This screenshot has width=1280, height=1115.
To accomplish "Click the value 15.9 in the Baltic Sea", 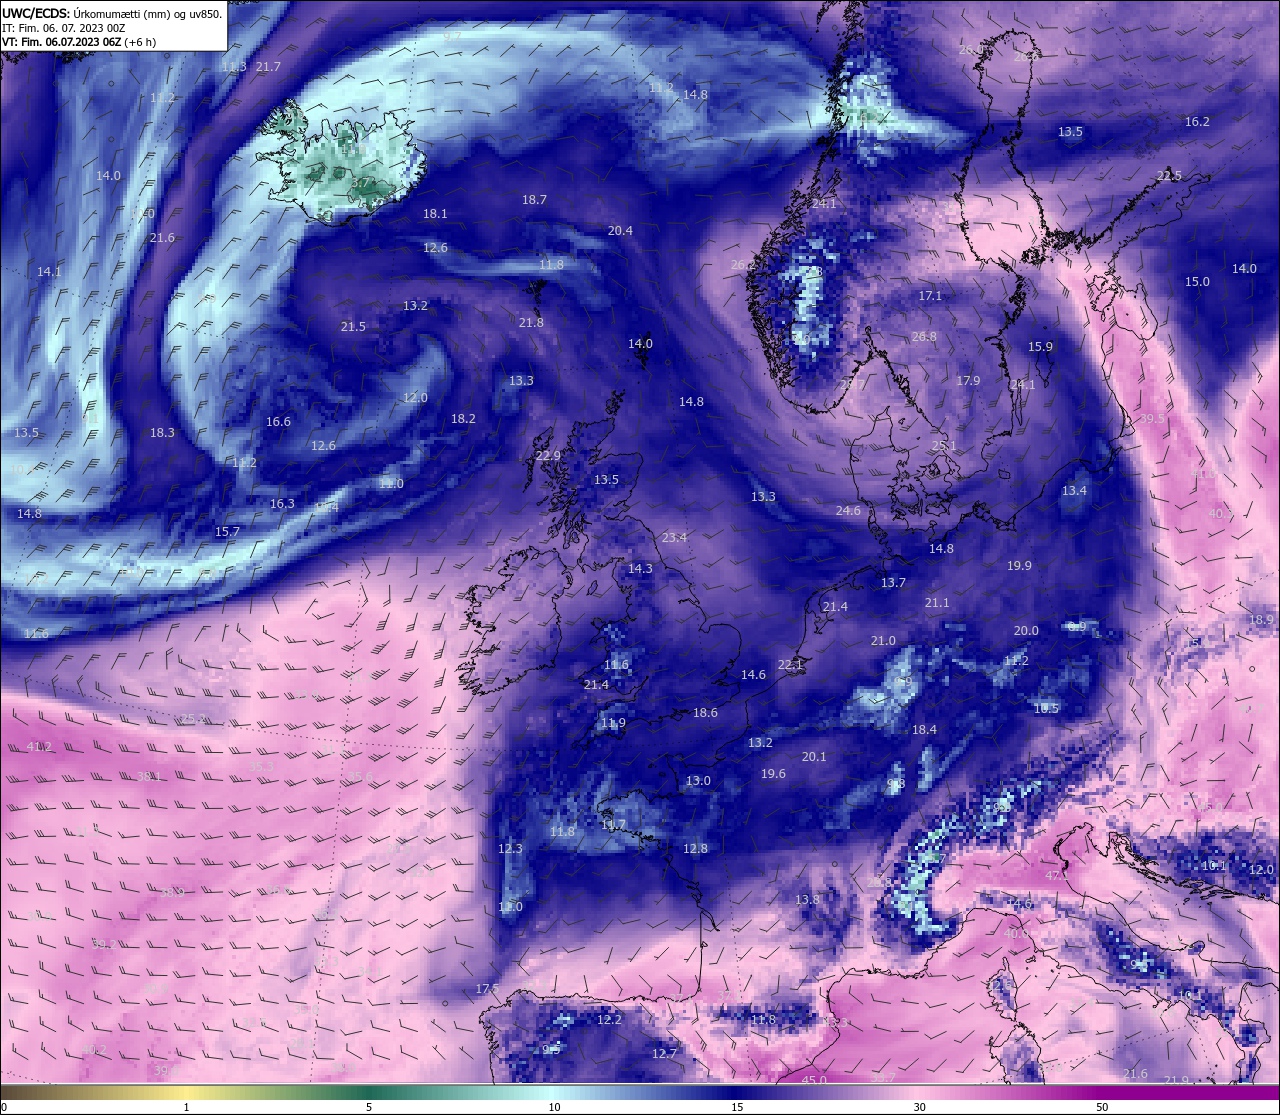I will tap(1040, 347).
